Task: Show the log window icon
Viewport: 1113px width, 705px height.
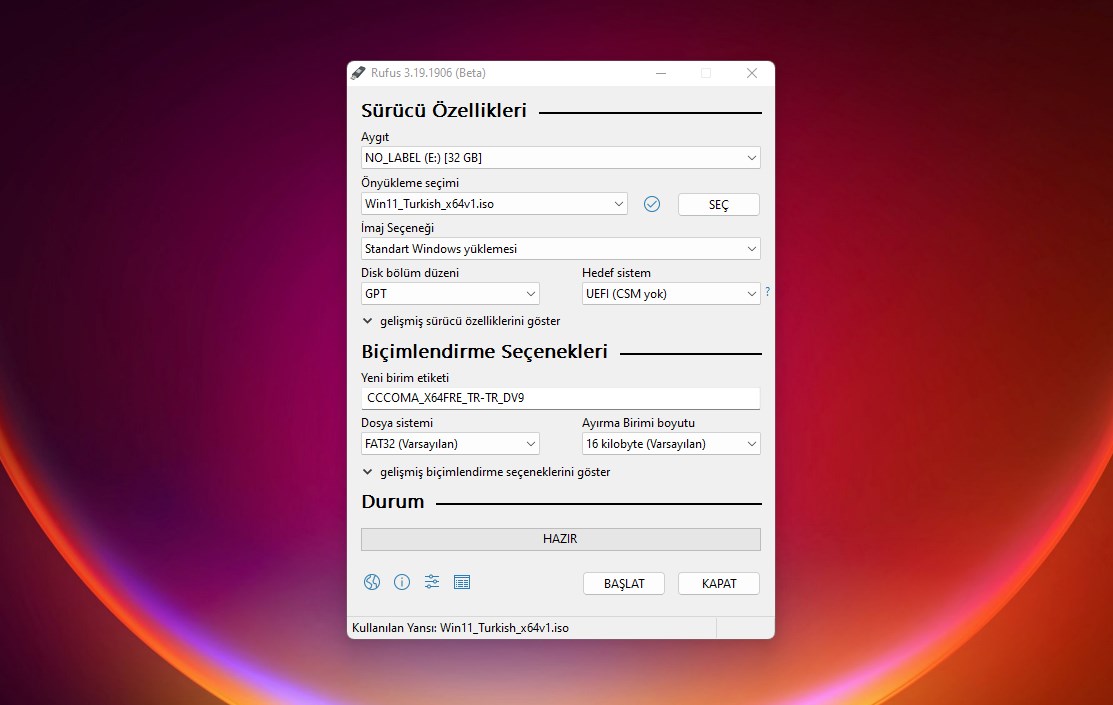Action: (461, 582)
